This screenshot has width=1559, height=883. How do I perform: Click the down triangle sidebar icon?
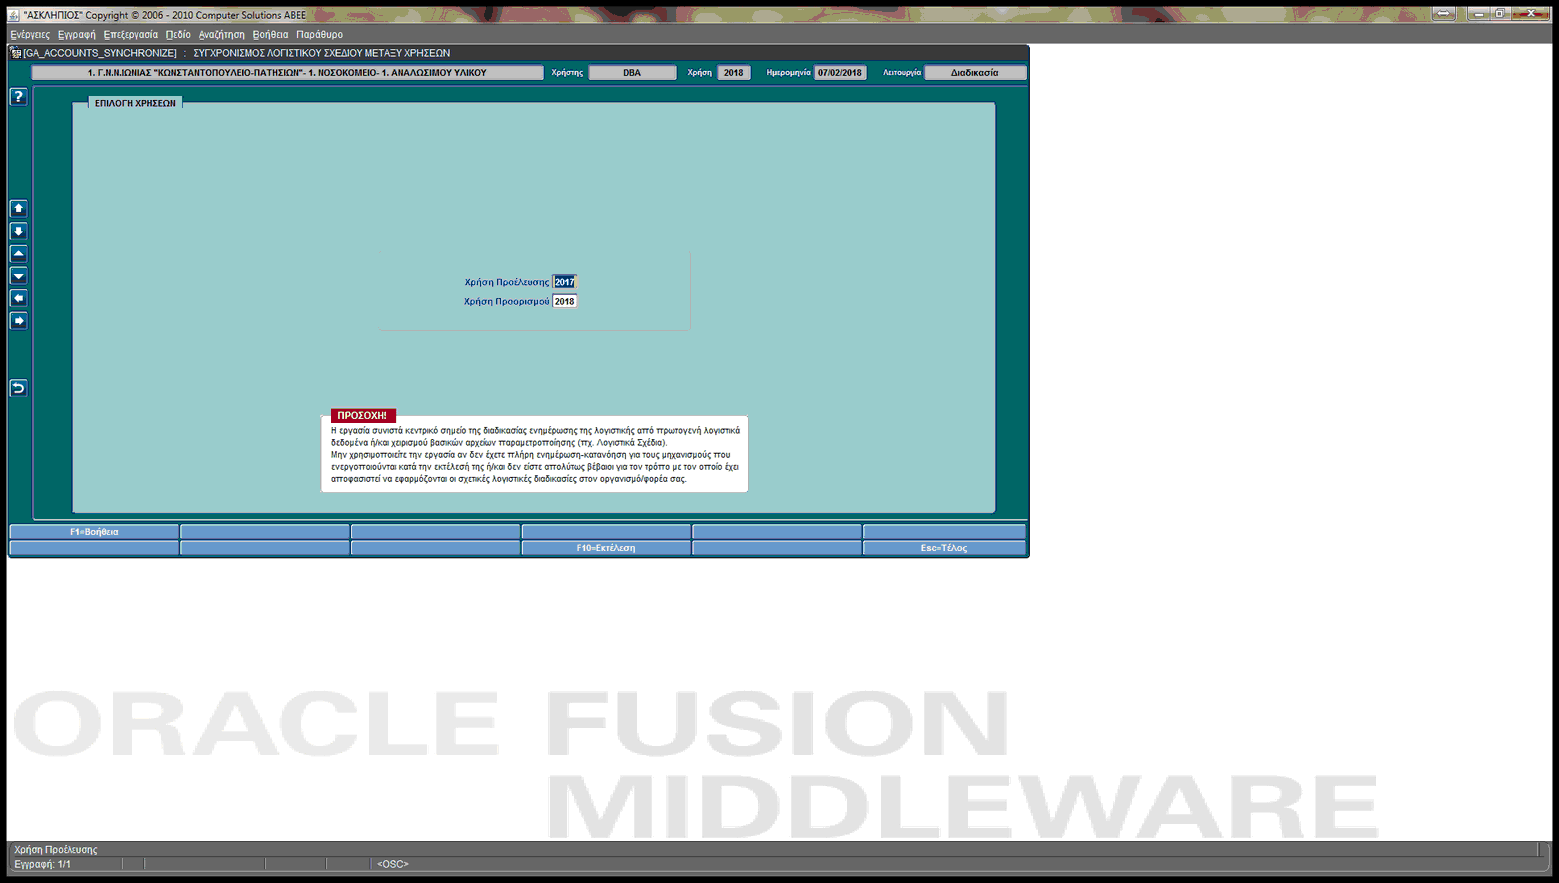[x=18, y=276]
